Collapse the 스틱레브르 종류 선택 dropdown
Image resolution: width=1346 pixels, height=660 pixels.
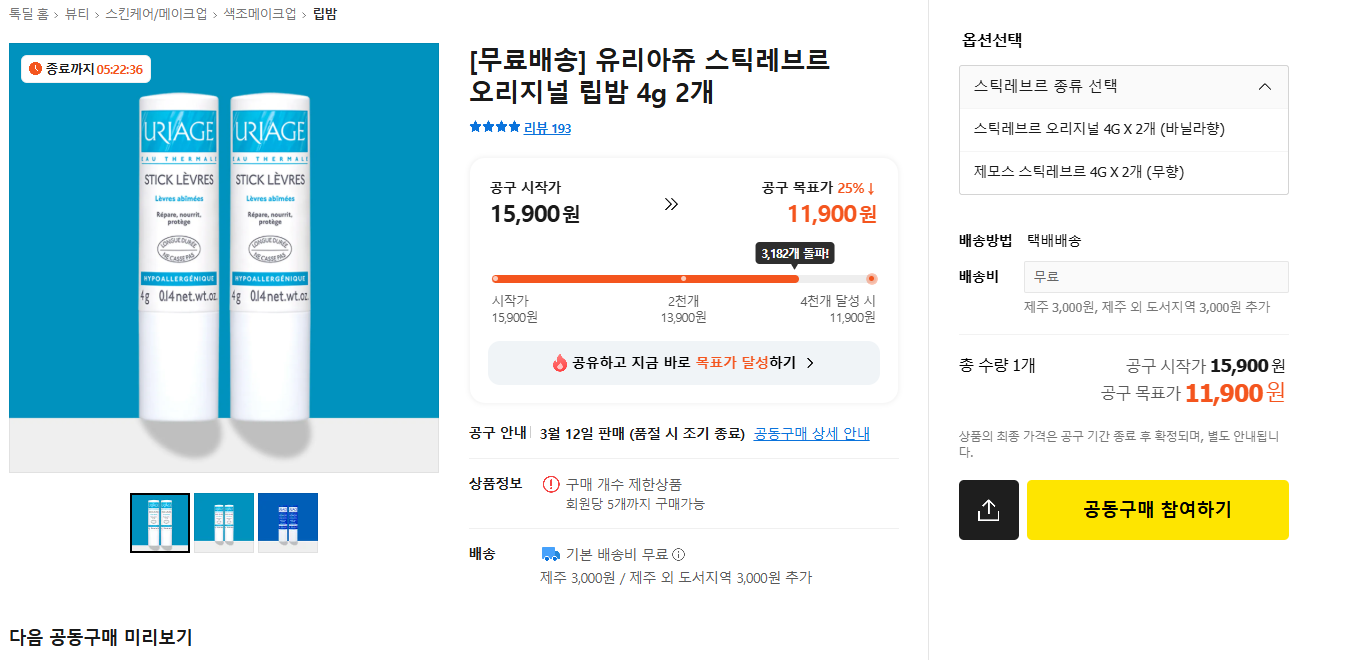click(x=1264, y=87)
